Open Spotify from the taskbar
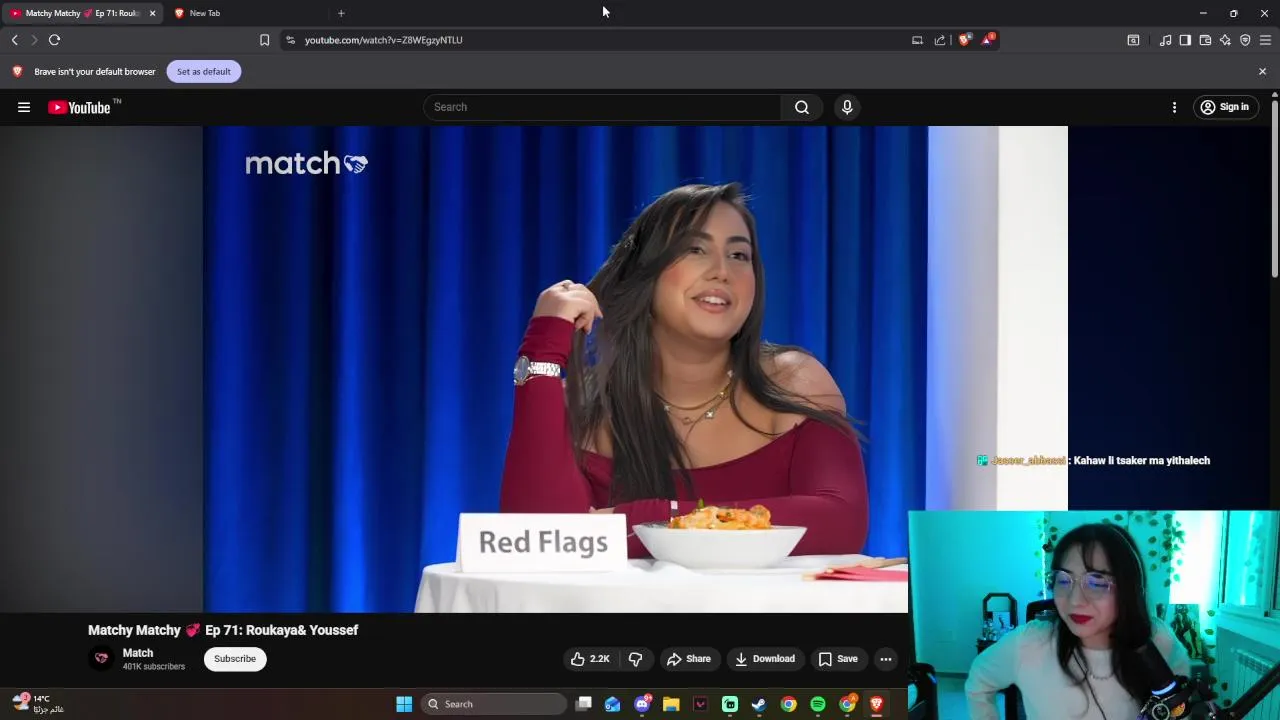The image size is (1280, 720). [818, 704]
